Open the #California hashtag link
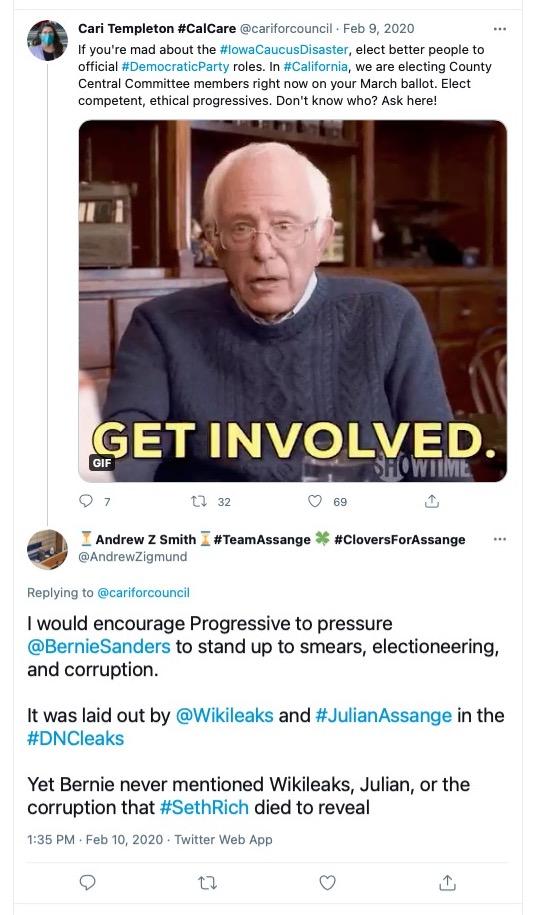This screenshot has height=915, width=536. [316, 67]
